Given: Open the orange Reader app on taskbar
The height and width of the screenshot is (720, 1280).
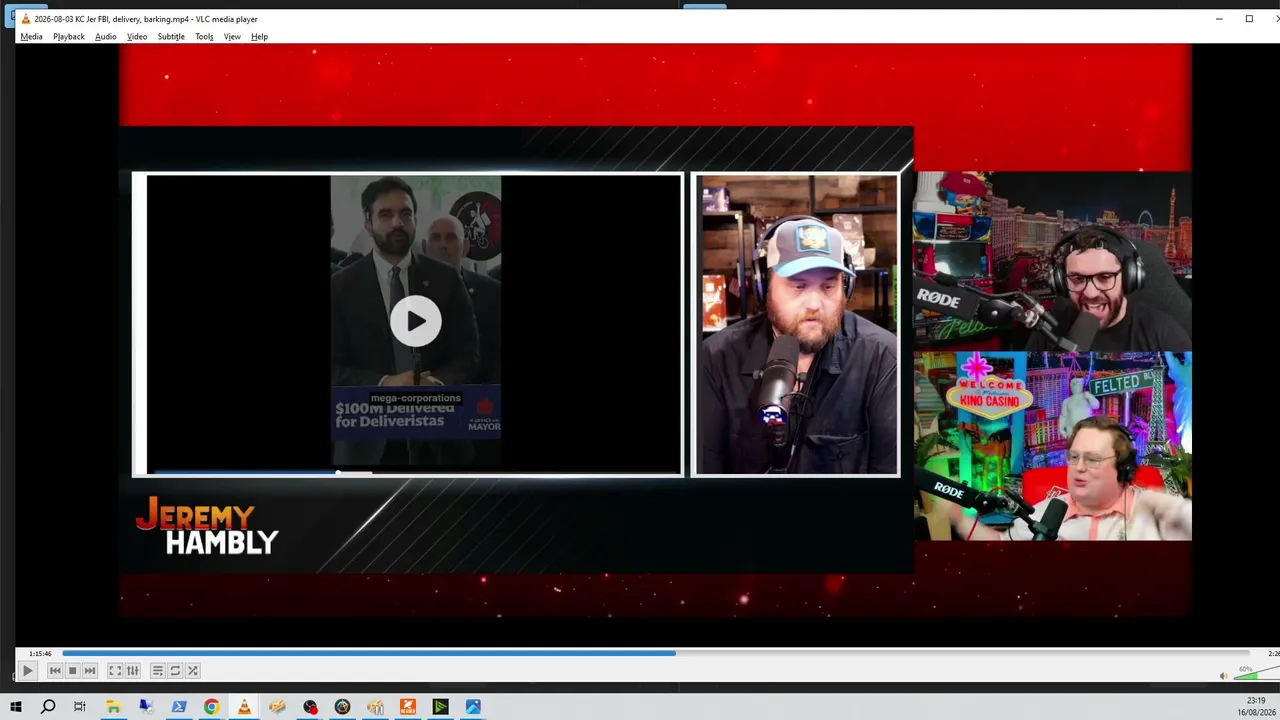Looking at the screenshot, I should tap(408, 707).
